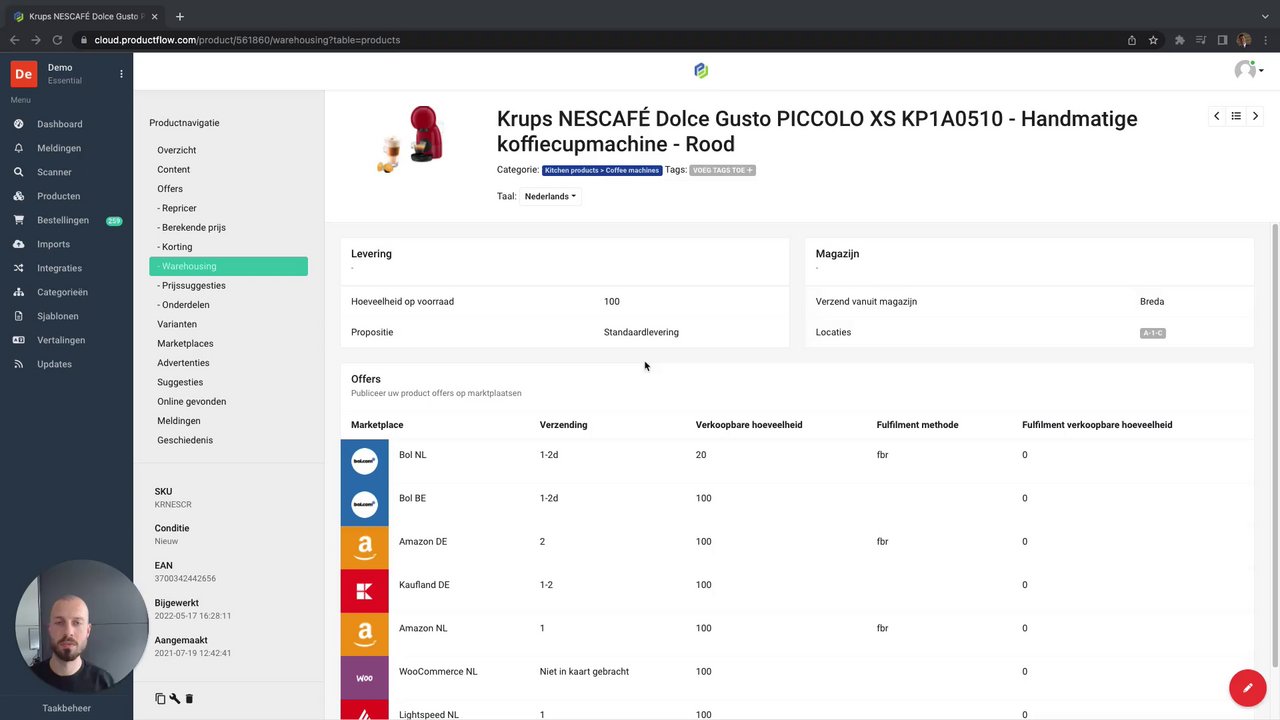
Task: Open Scanner via magnifier icon
Action: 18,172
